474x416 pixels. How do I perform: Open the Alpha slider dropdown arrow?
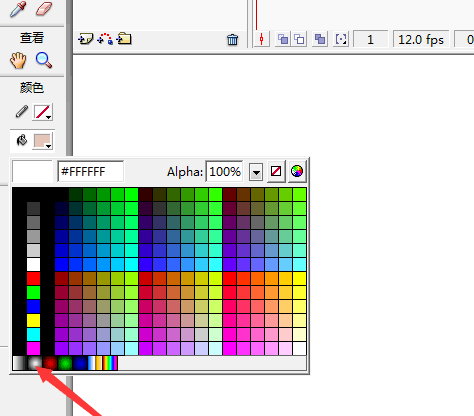(256, 172)
